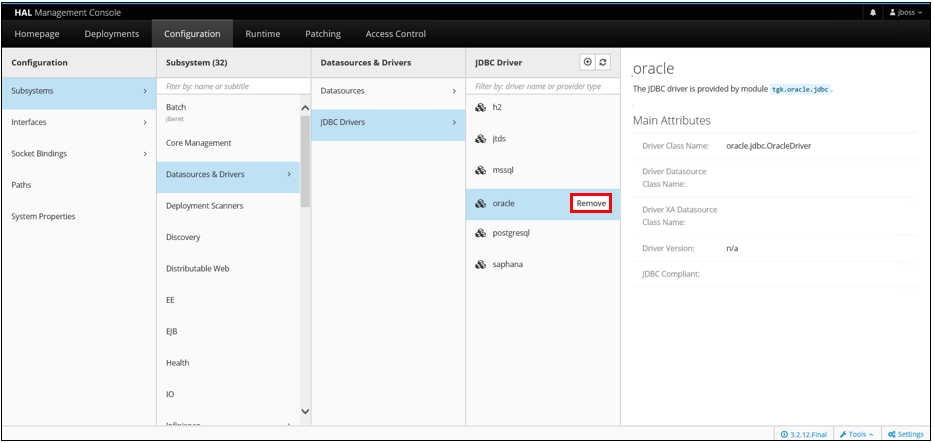Expand Datasources & Drivers subsystem chevron

(x=289, y=174)
